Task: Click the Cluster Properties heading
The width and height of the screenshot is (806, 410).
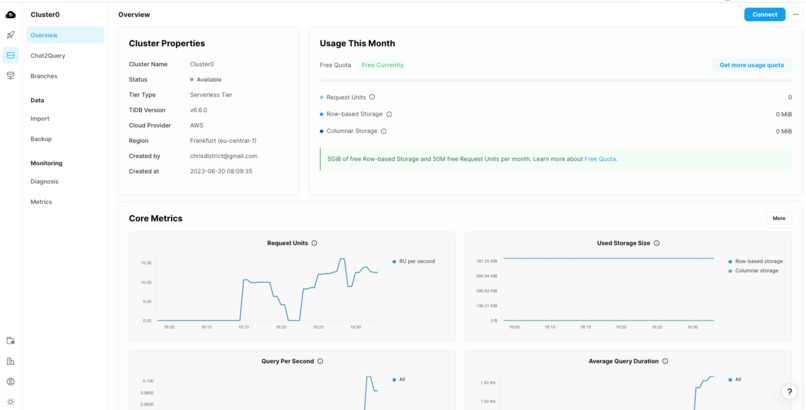Action: pos(167,44)
